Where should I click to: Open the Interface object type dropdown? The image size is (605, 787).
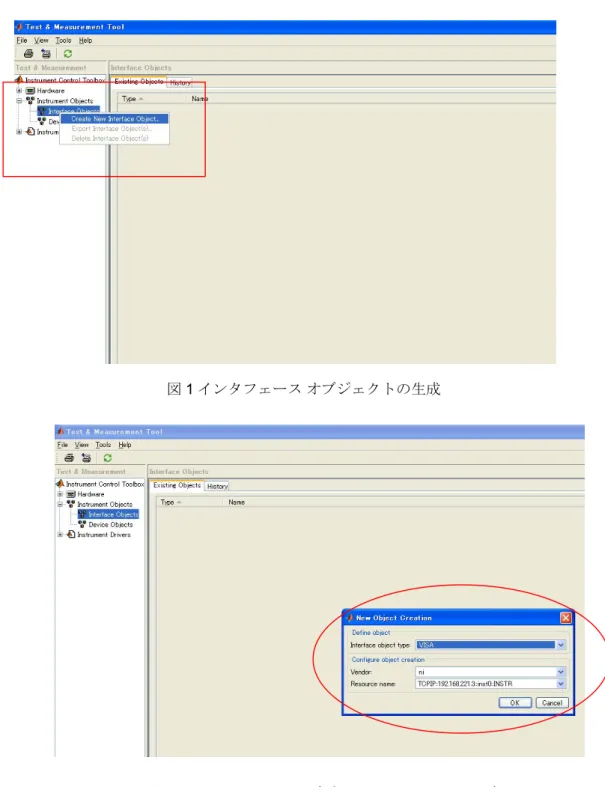pyautogui.click(x=561, y=644)
